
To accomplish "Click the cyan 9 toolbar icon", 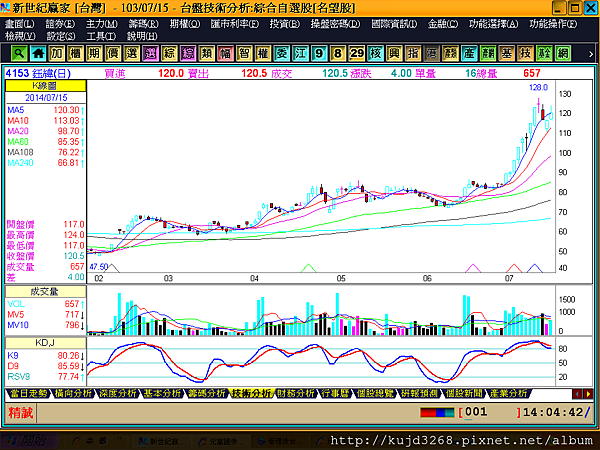I will (319, 53).
